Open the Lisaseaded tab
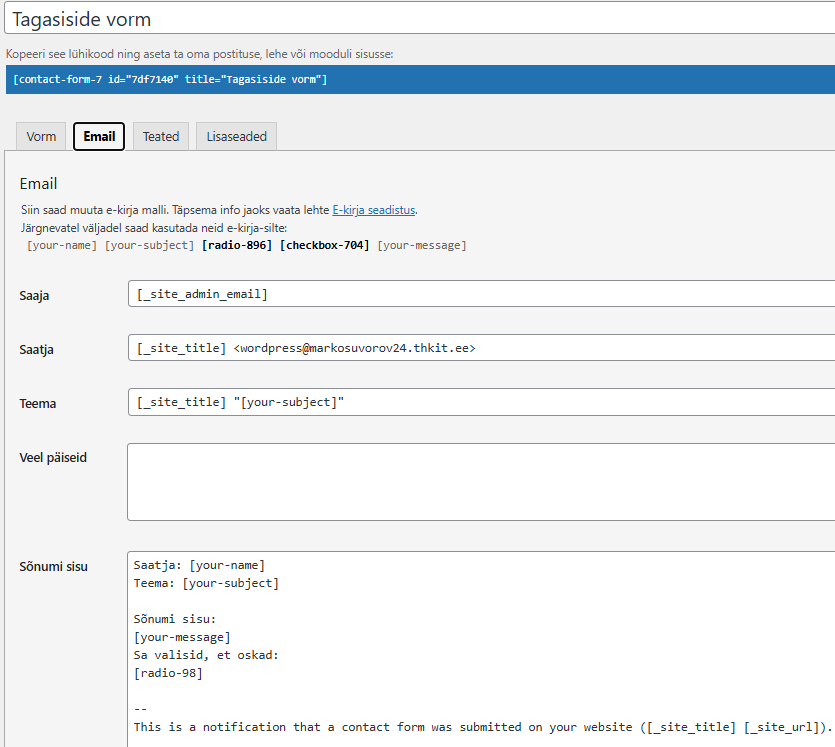The width and height of the screenshot is (835, 747). [236, 137]
